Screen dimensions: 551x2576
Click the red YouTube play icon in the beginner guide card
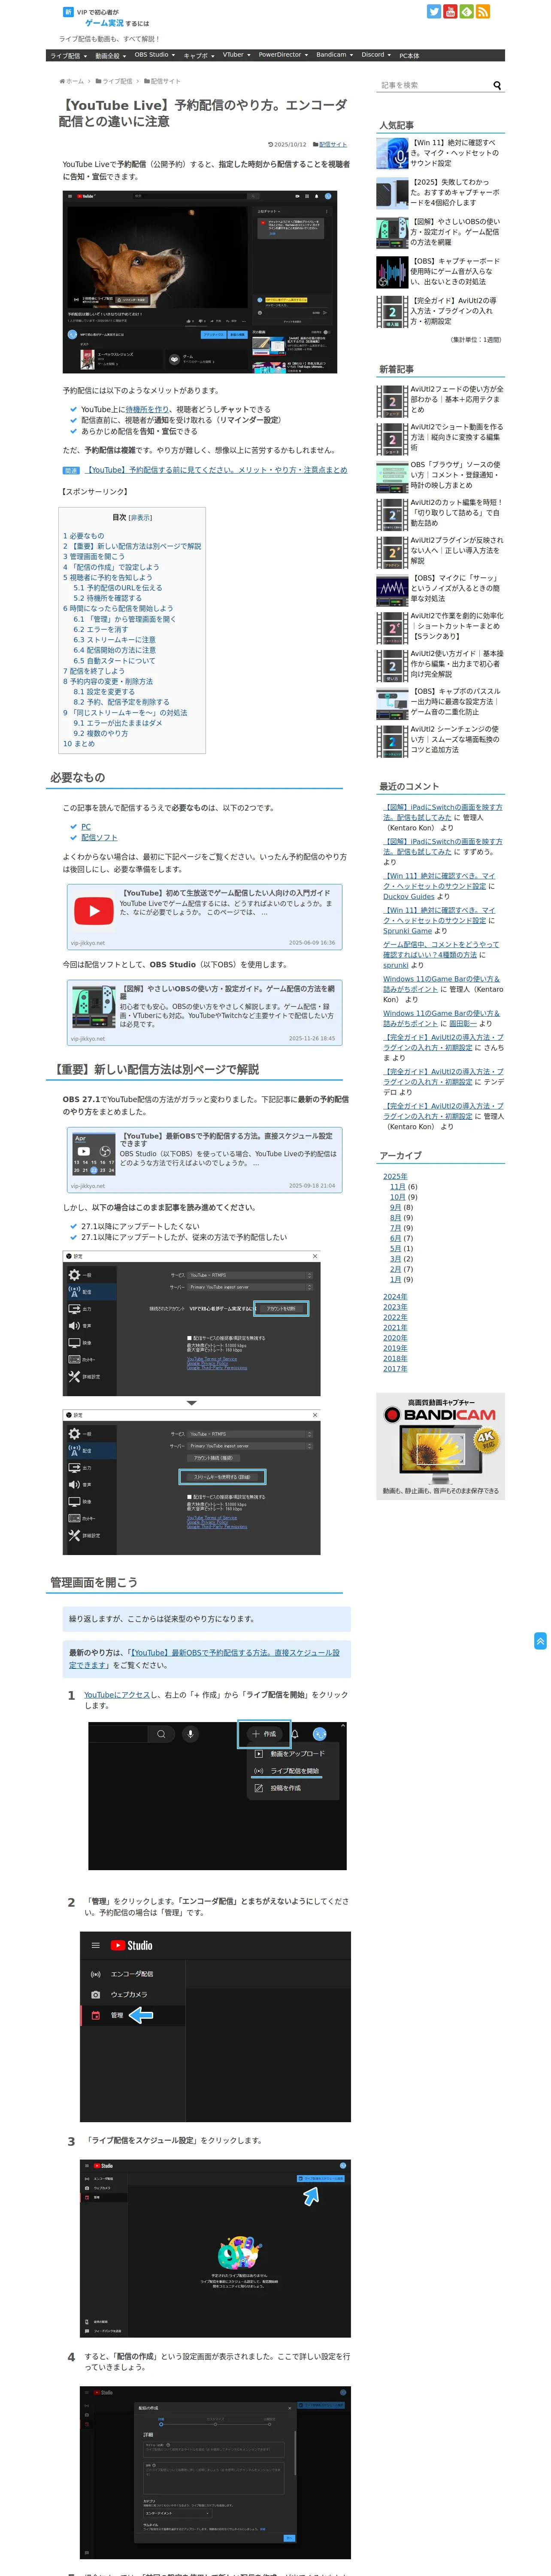point(94,911)
